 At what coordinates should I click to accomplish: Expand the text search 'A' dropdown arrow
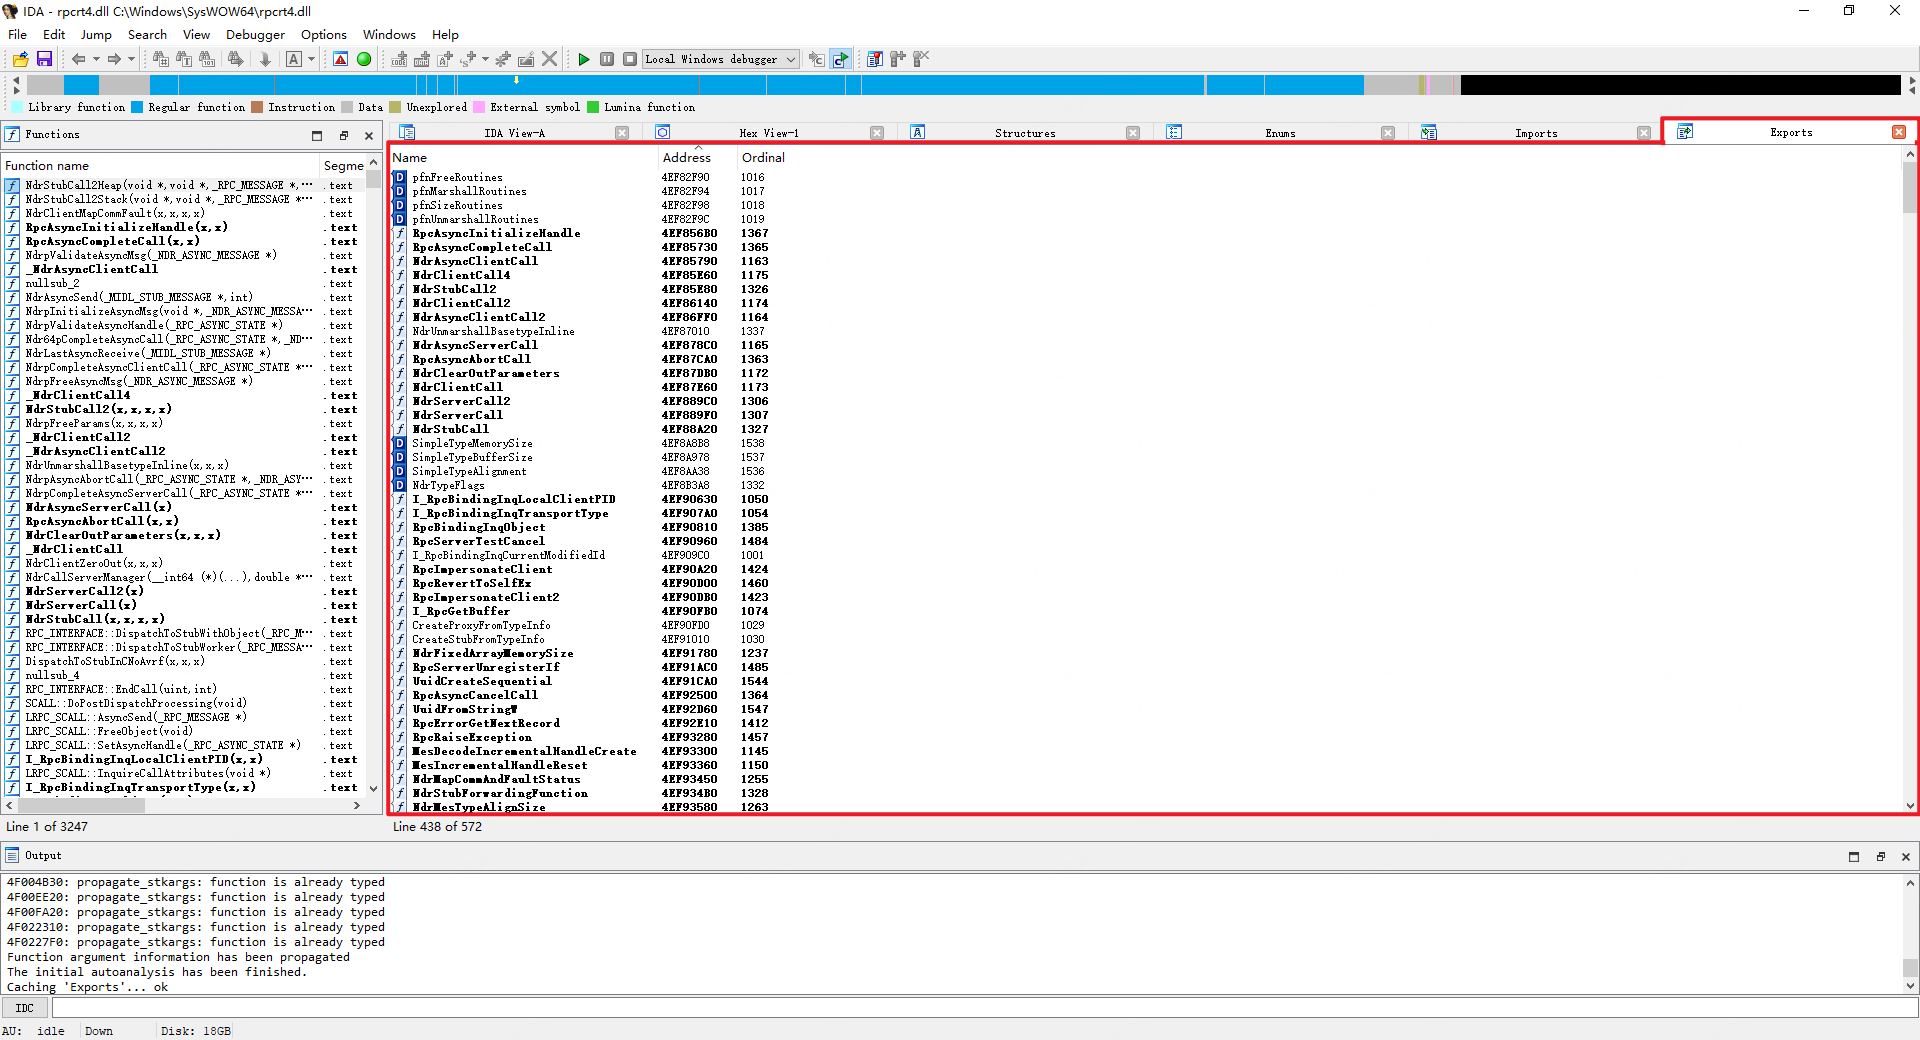[311, 60]
